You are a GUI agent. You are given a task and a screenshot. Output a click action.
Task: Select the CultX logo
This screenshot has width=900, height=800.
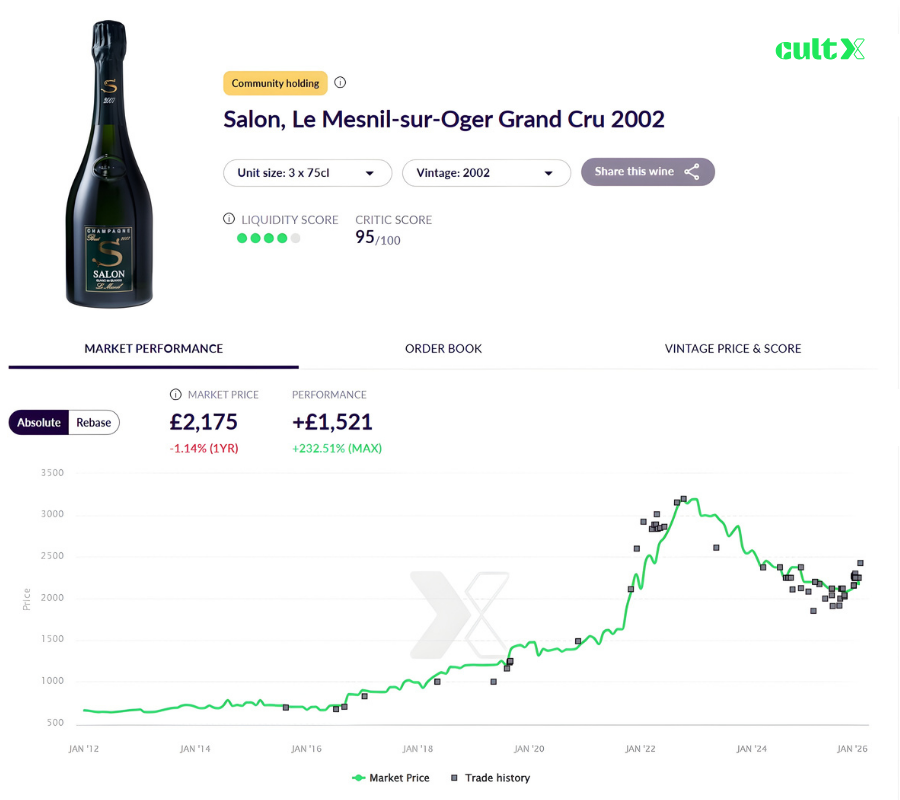pos(820,49)
